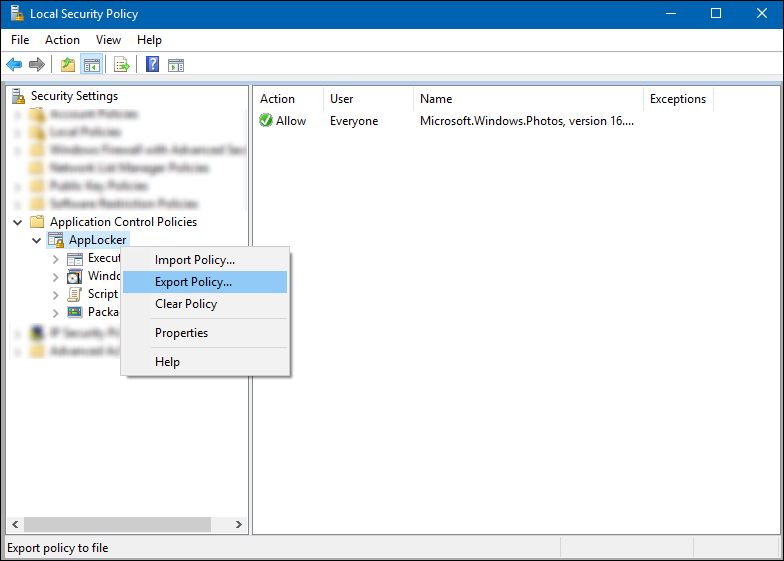Click the tree pane horizontal scrollbar right arrow

click(x=239, y=524)
